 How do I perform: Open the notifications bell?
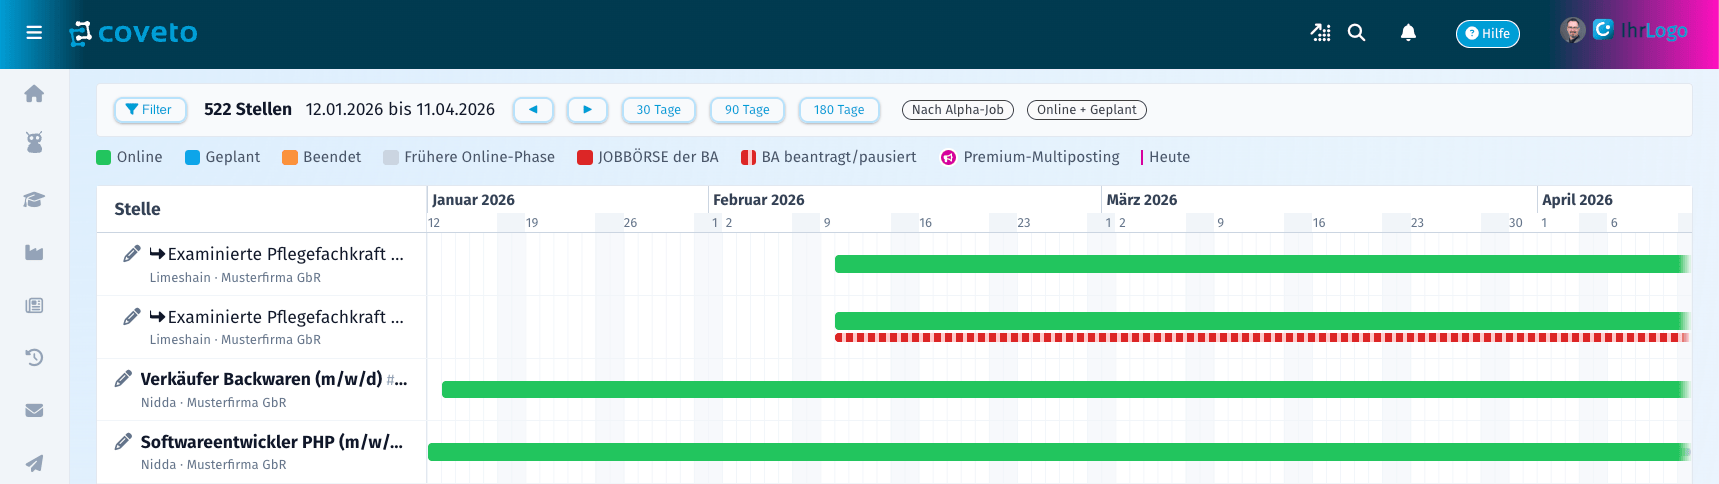tap(1408, 33)
